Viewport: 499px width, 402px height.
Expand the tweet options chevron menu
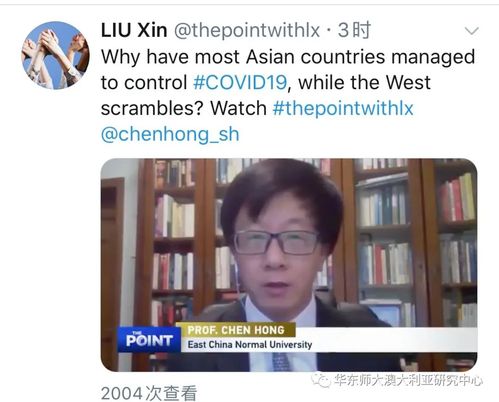click(471, 31)
